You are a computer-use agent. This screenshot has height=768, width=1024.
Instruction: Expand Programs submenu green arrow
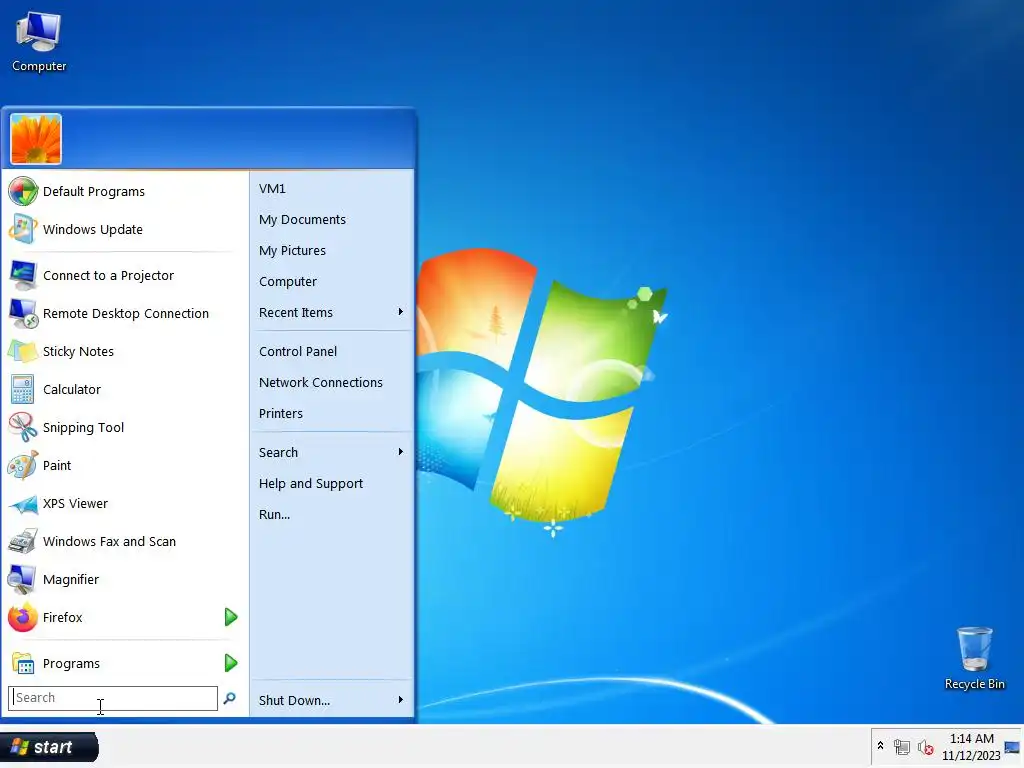[231, 664]
